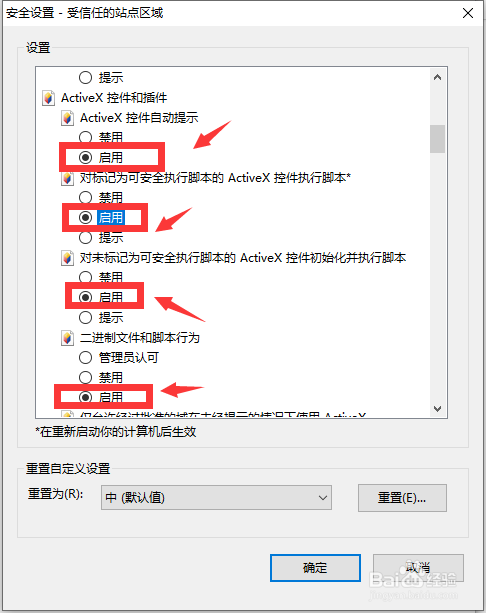The image size is (486, 613).
Task: Click the ActiveX 控件和插件 category icon
Action: [x=48, y=98]
